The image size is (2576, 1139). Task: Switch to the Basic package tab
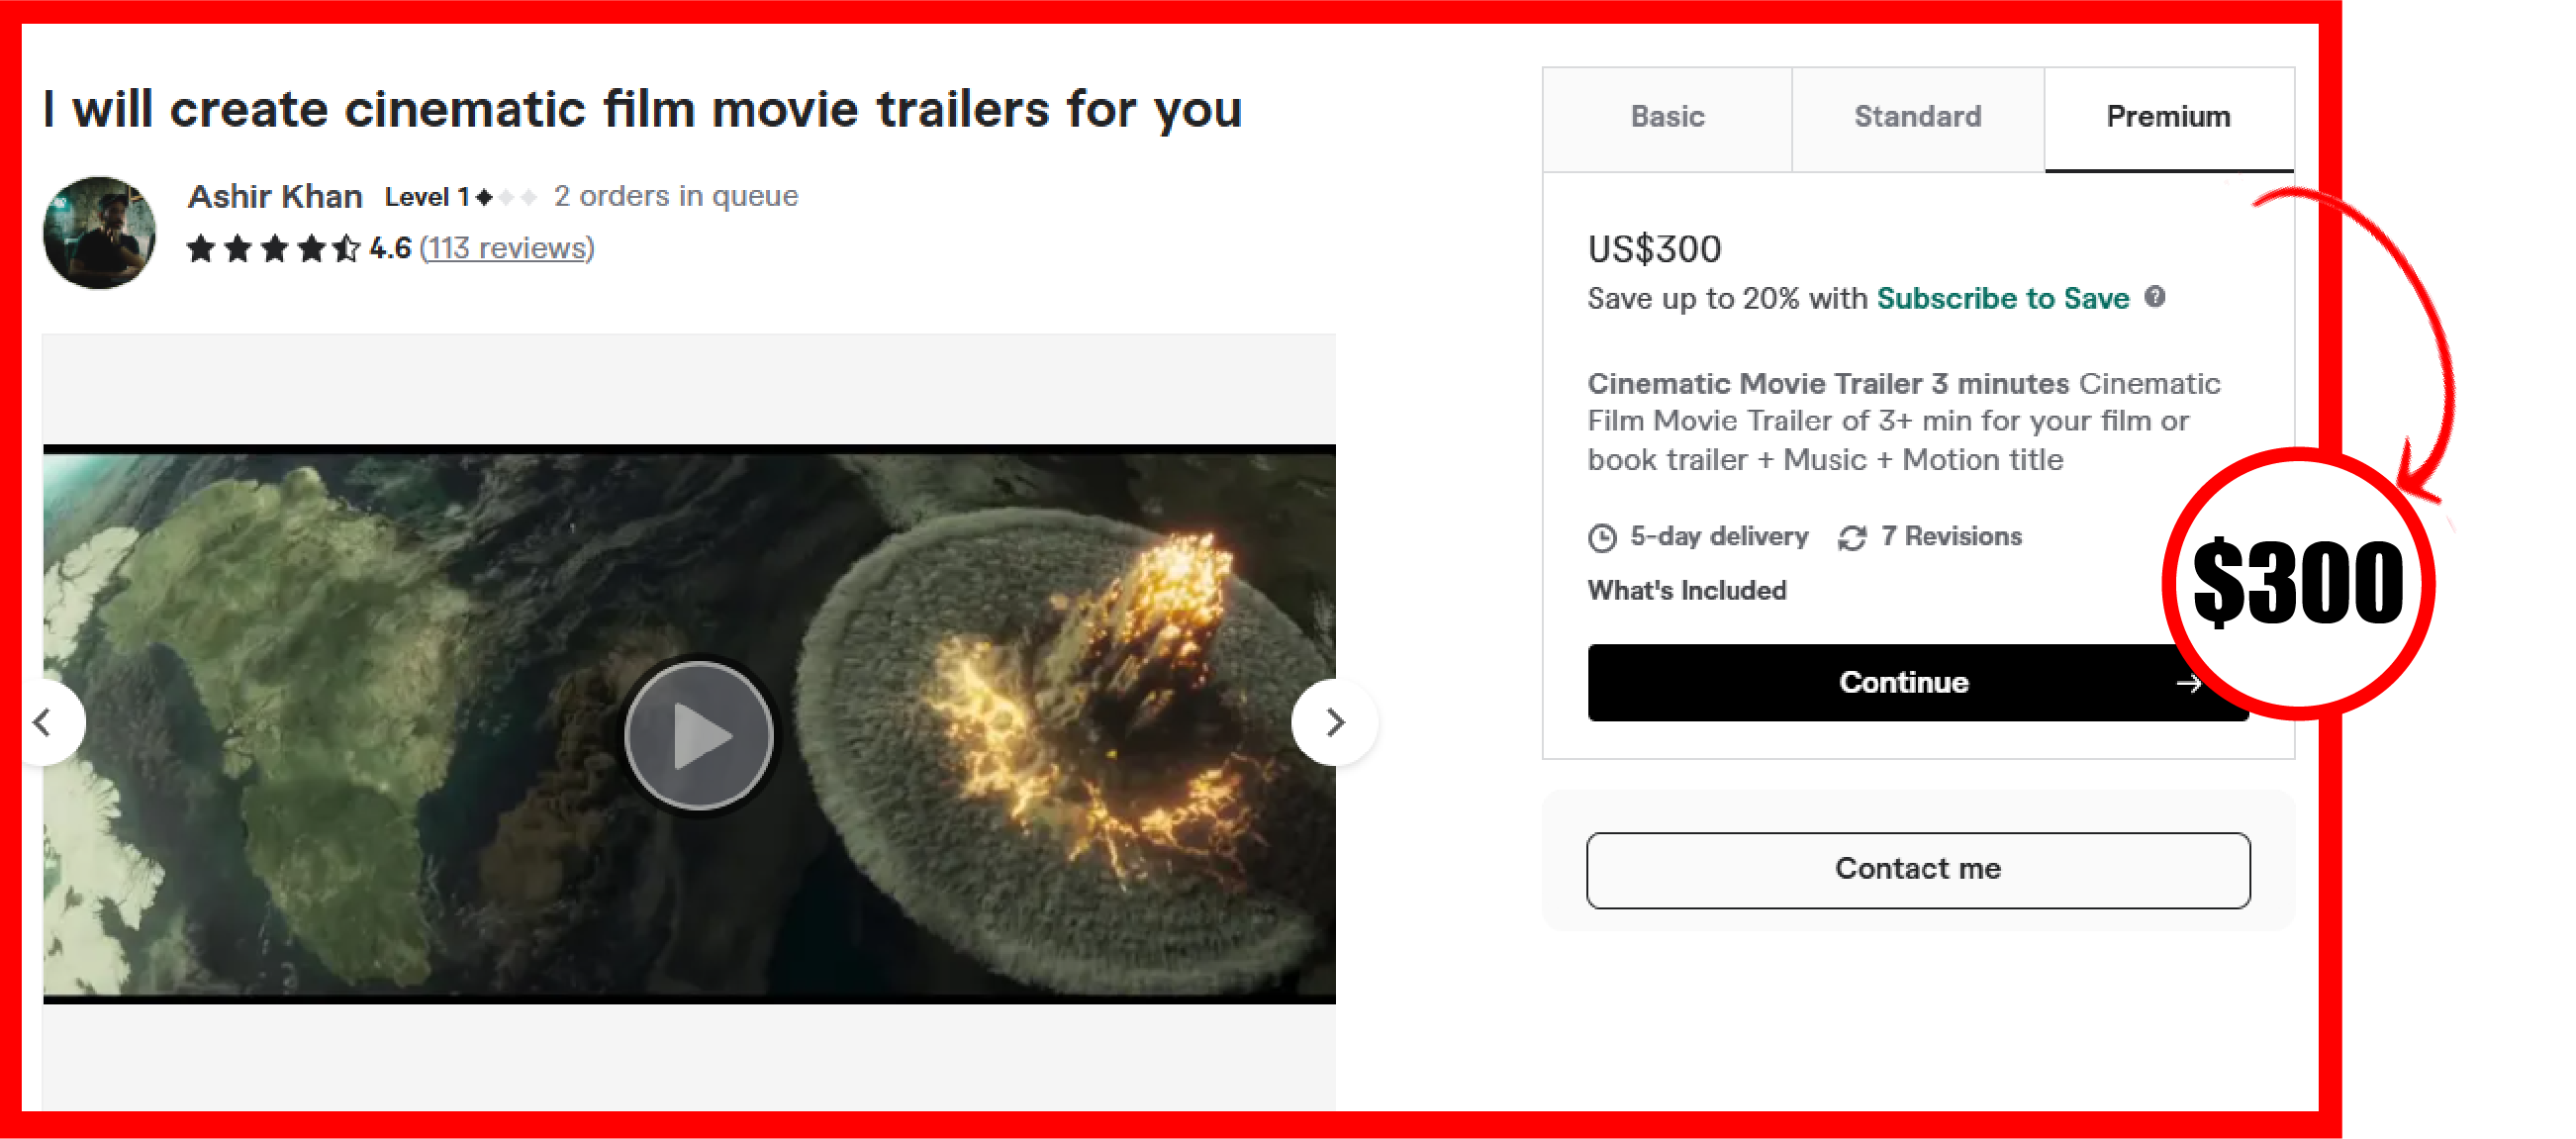tap(1667, 118)
